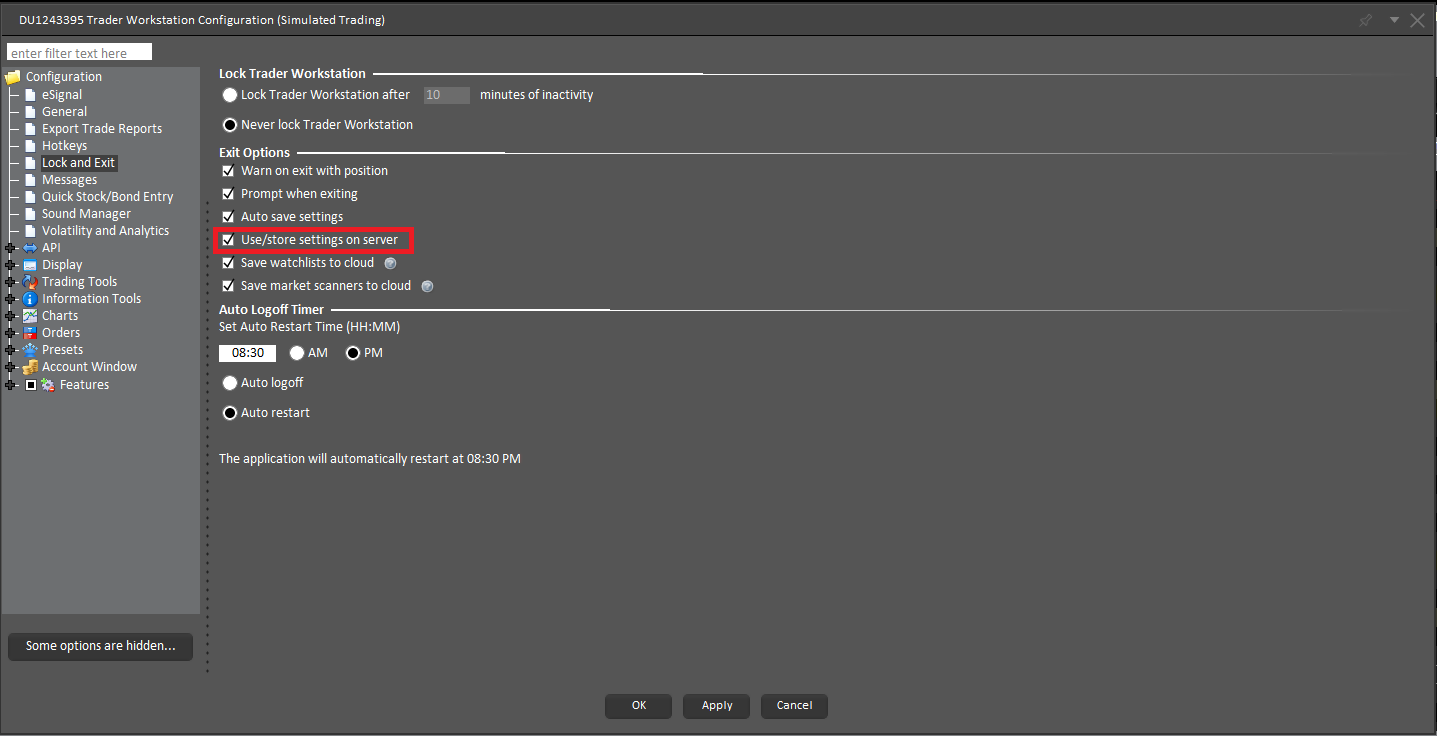Expand the Account Window tree node
Viewport: 1437px width, 736px height.
[11, 367]
